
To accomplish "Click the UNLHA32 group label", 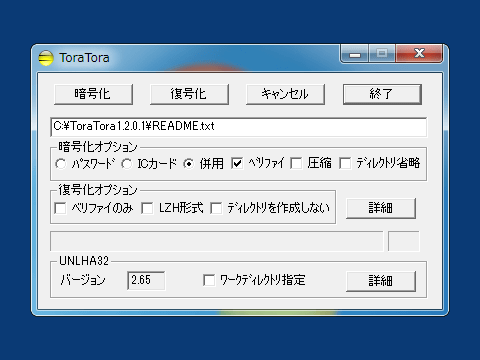I will click(84, 261).
